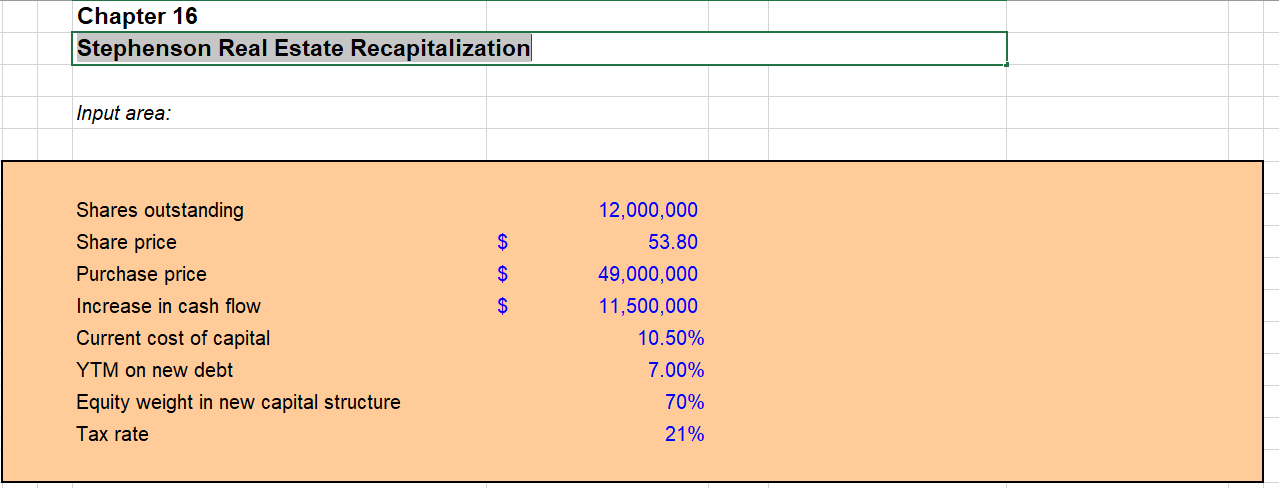Click the dollar sign beside Share price

(x=504, y=242)
